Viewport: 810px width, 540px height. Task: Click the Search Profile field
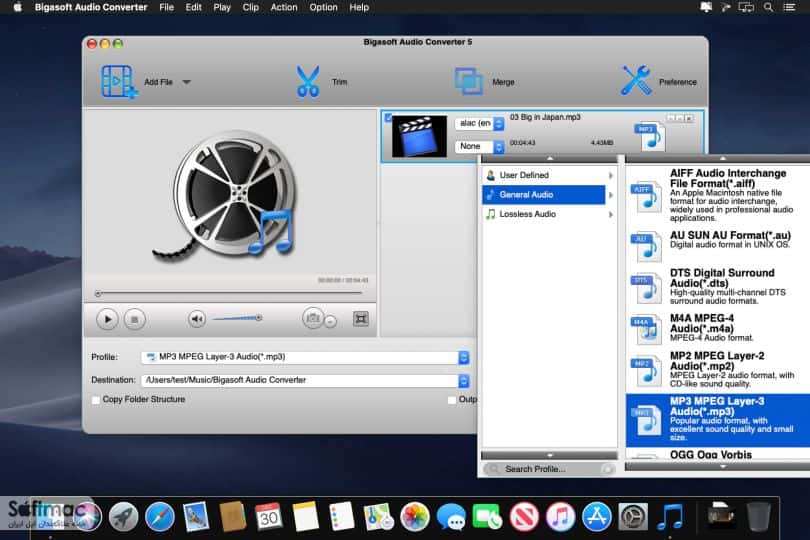click(549, 469)
